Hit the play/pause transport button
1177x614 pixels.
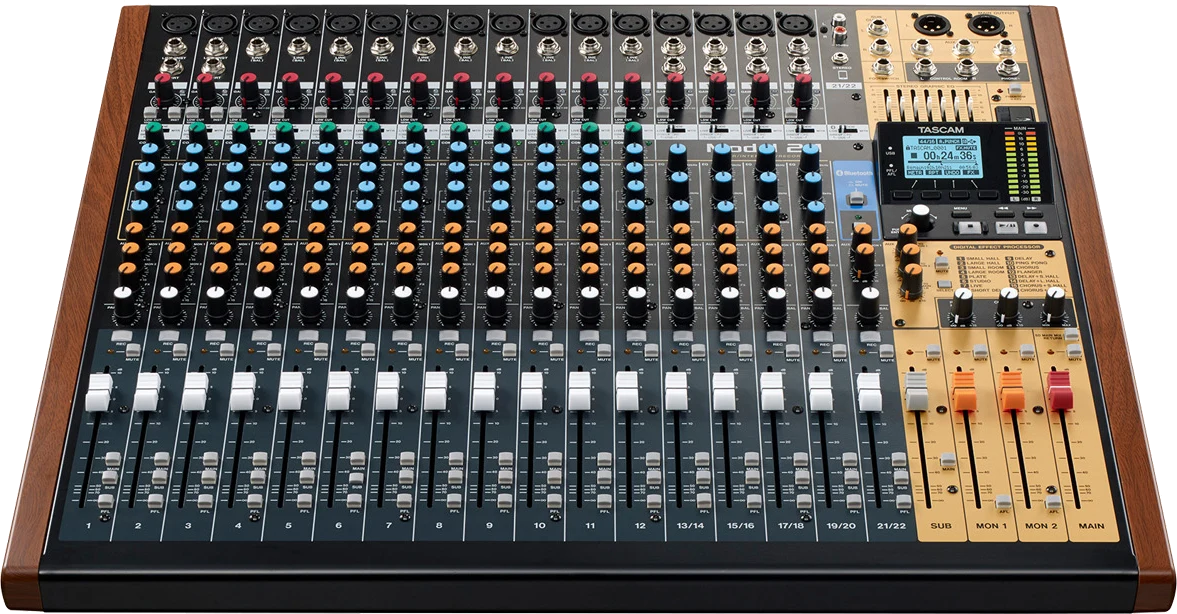tap(1006, 227)
